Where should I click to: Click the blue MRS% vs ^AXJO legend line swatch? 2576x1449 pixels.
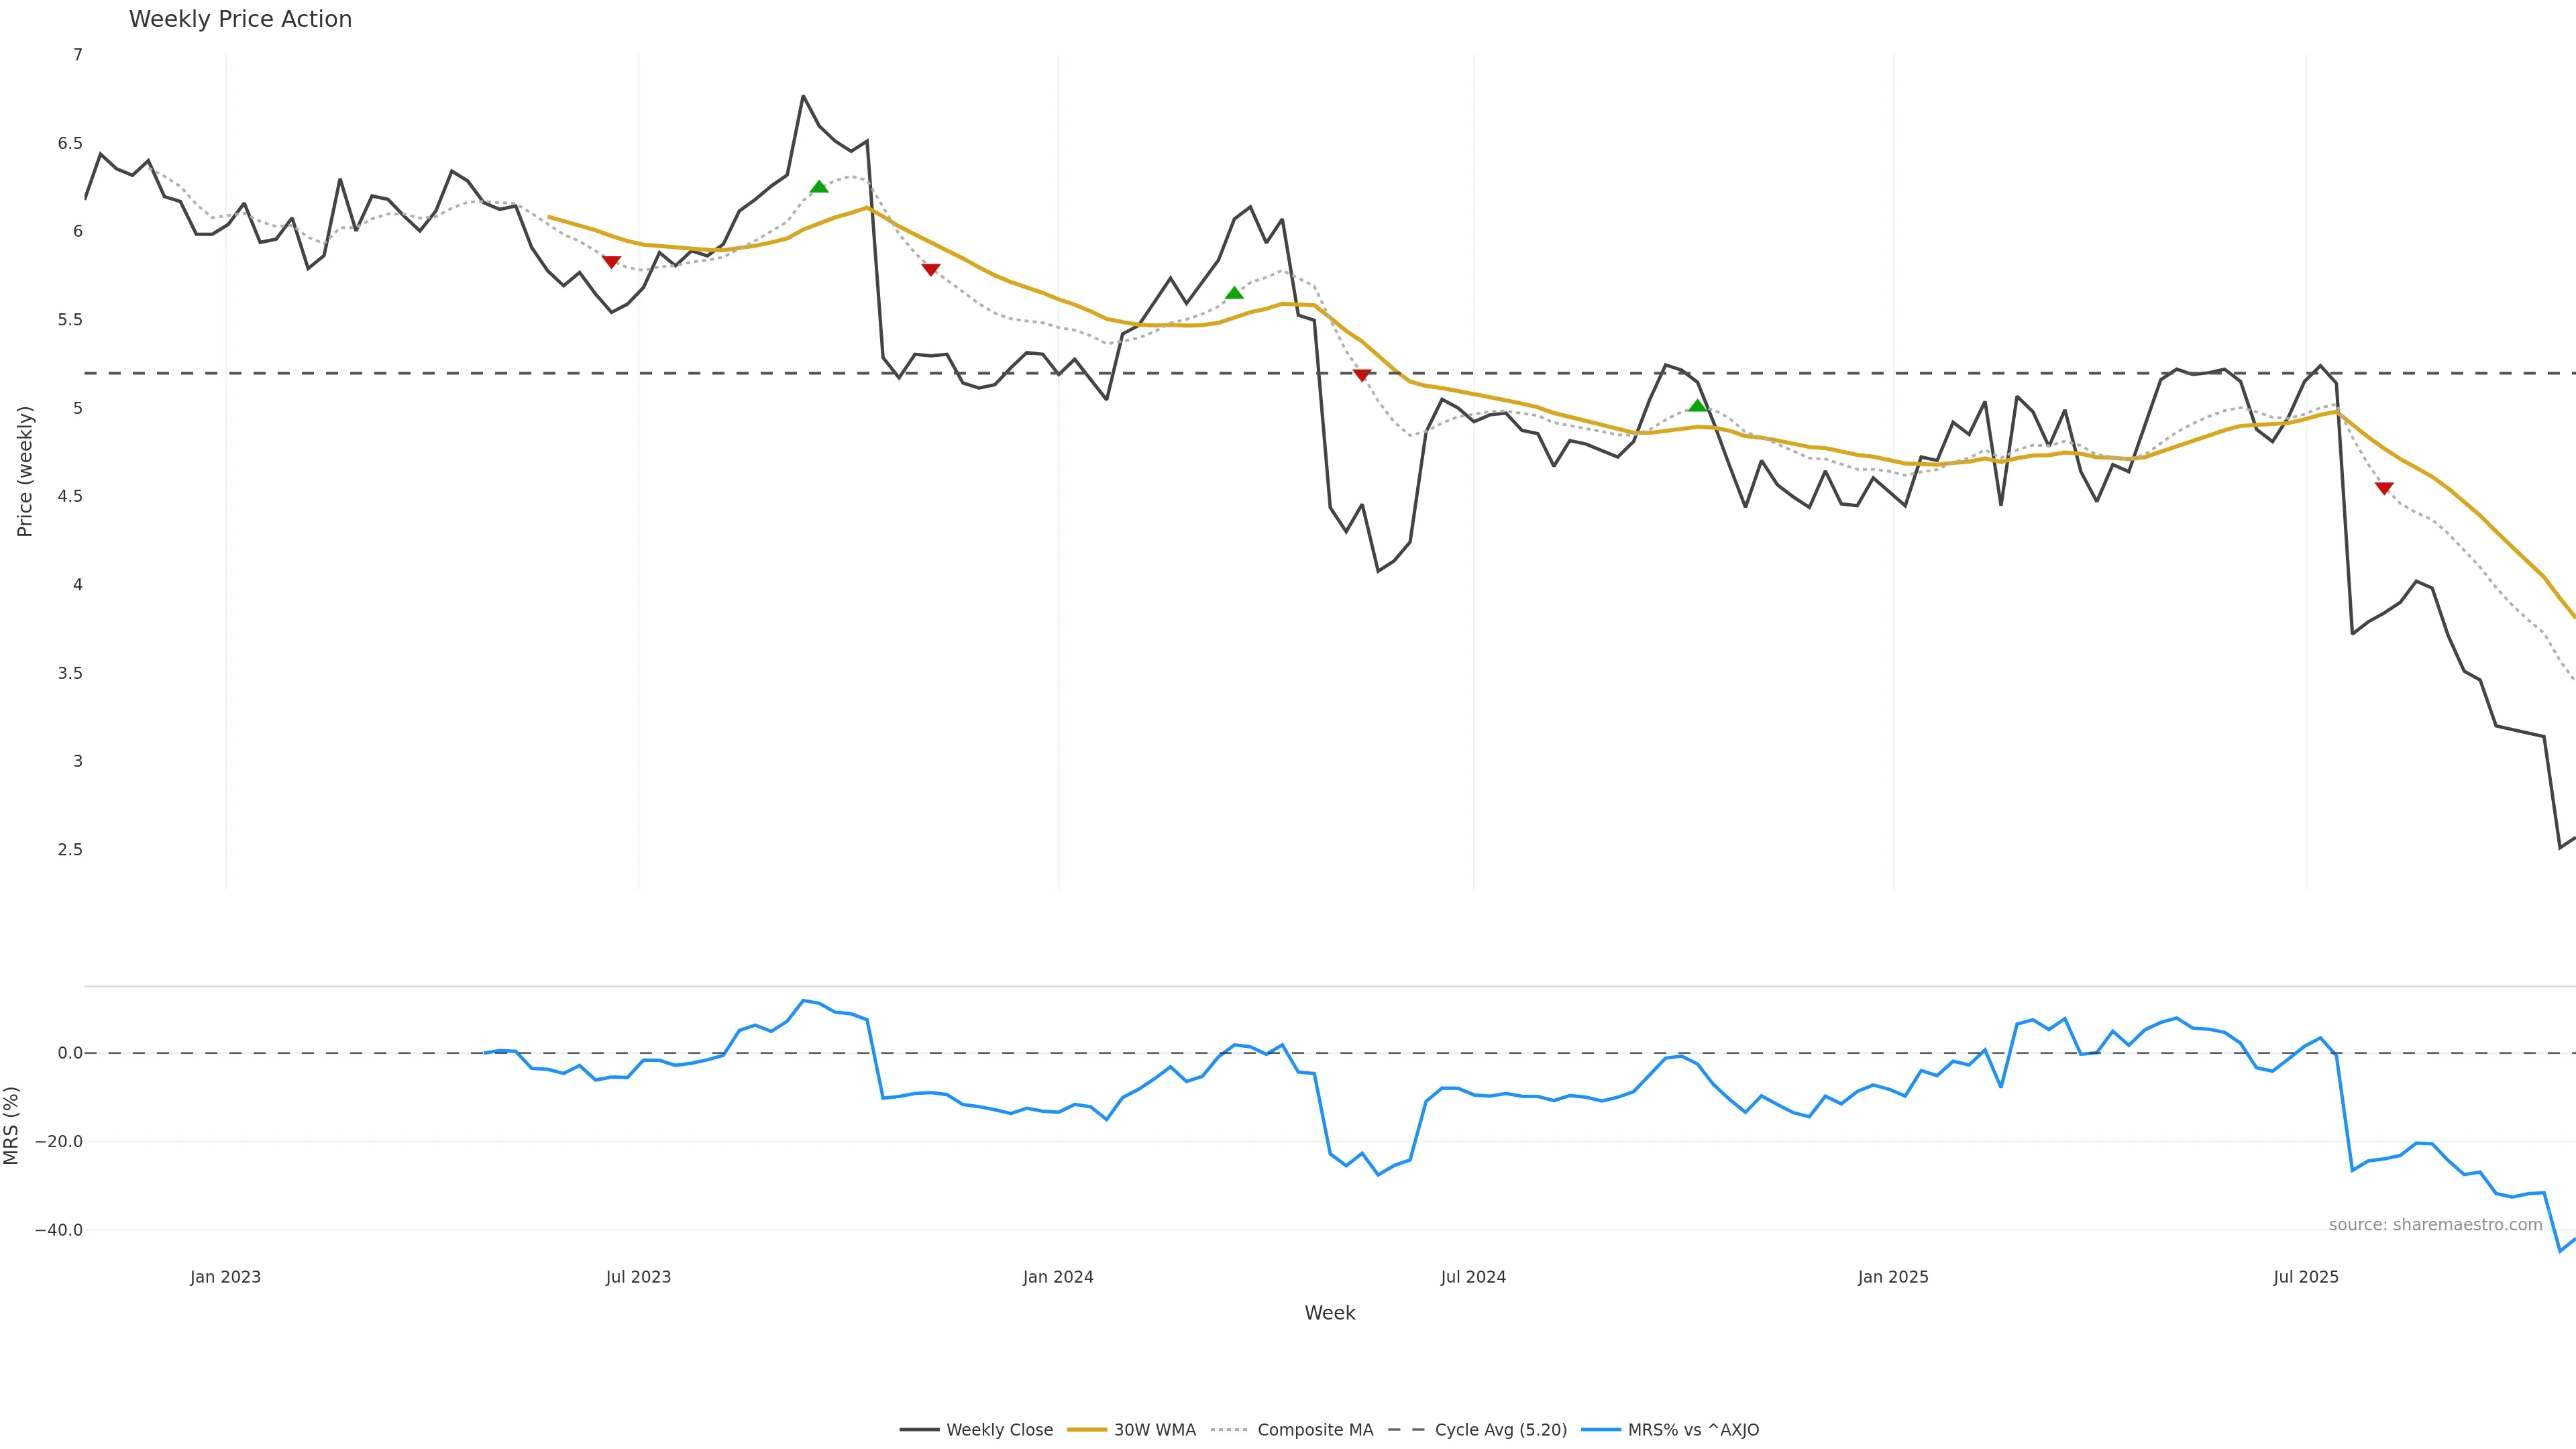pos(1601,1430)
